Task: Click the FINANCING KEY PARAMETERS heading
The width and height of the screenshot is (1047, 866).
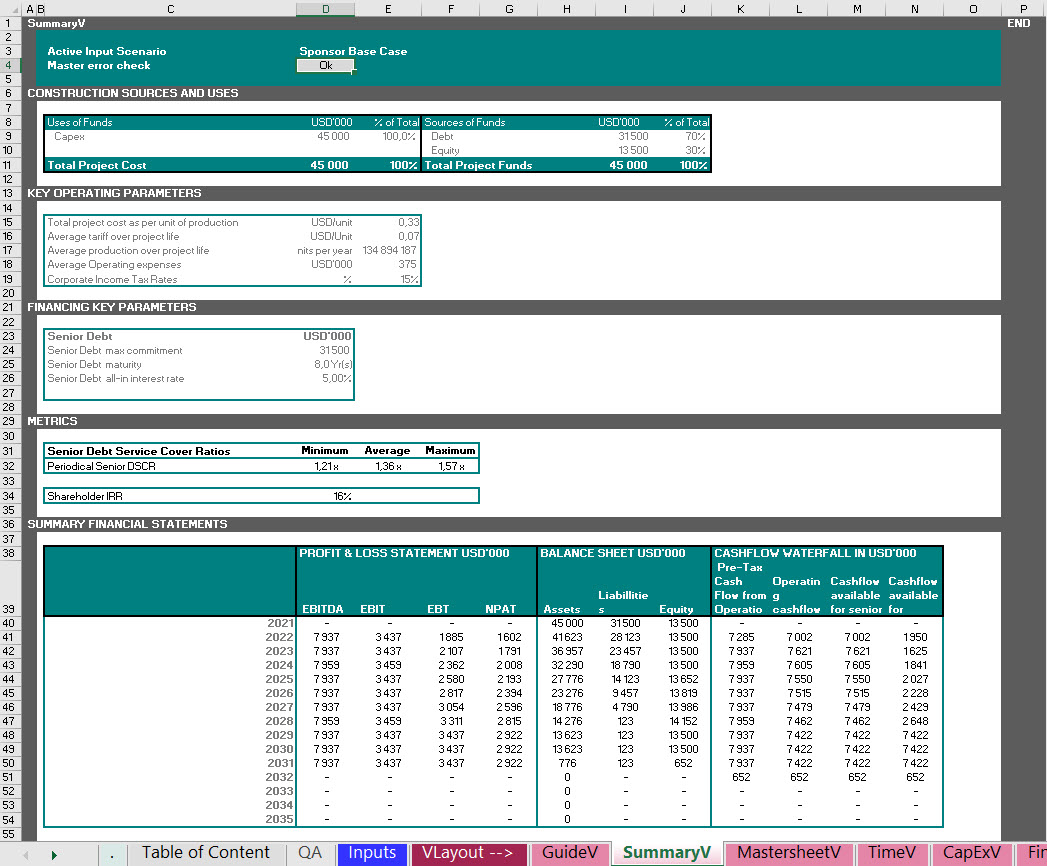Action: (x=112, y=307)
